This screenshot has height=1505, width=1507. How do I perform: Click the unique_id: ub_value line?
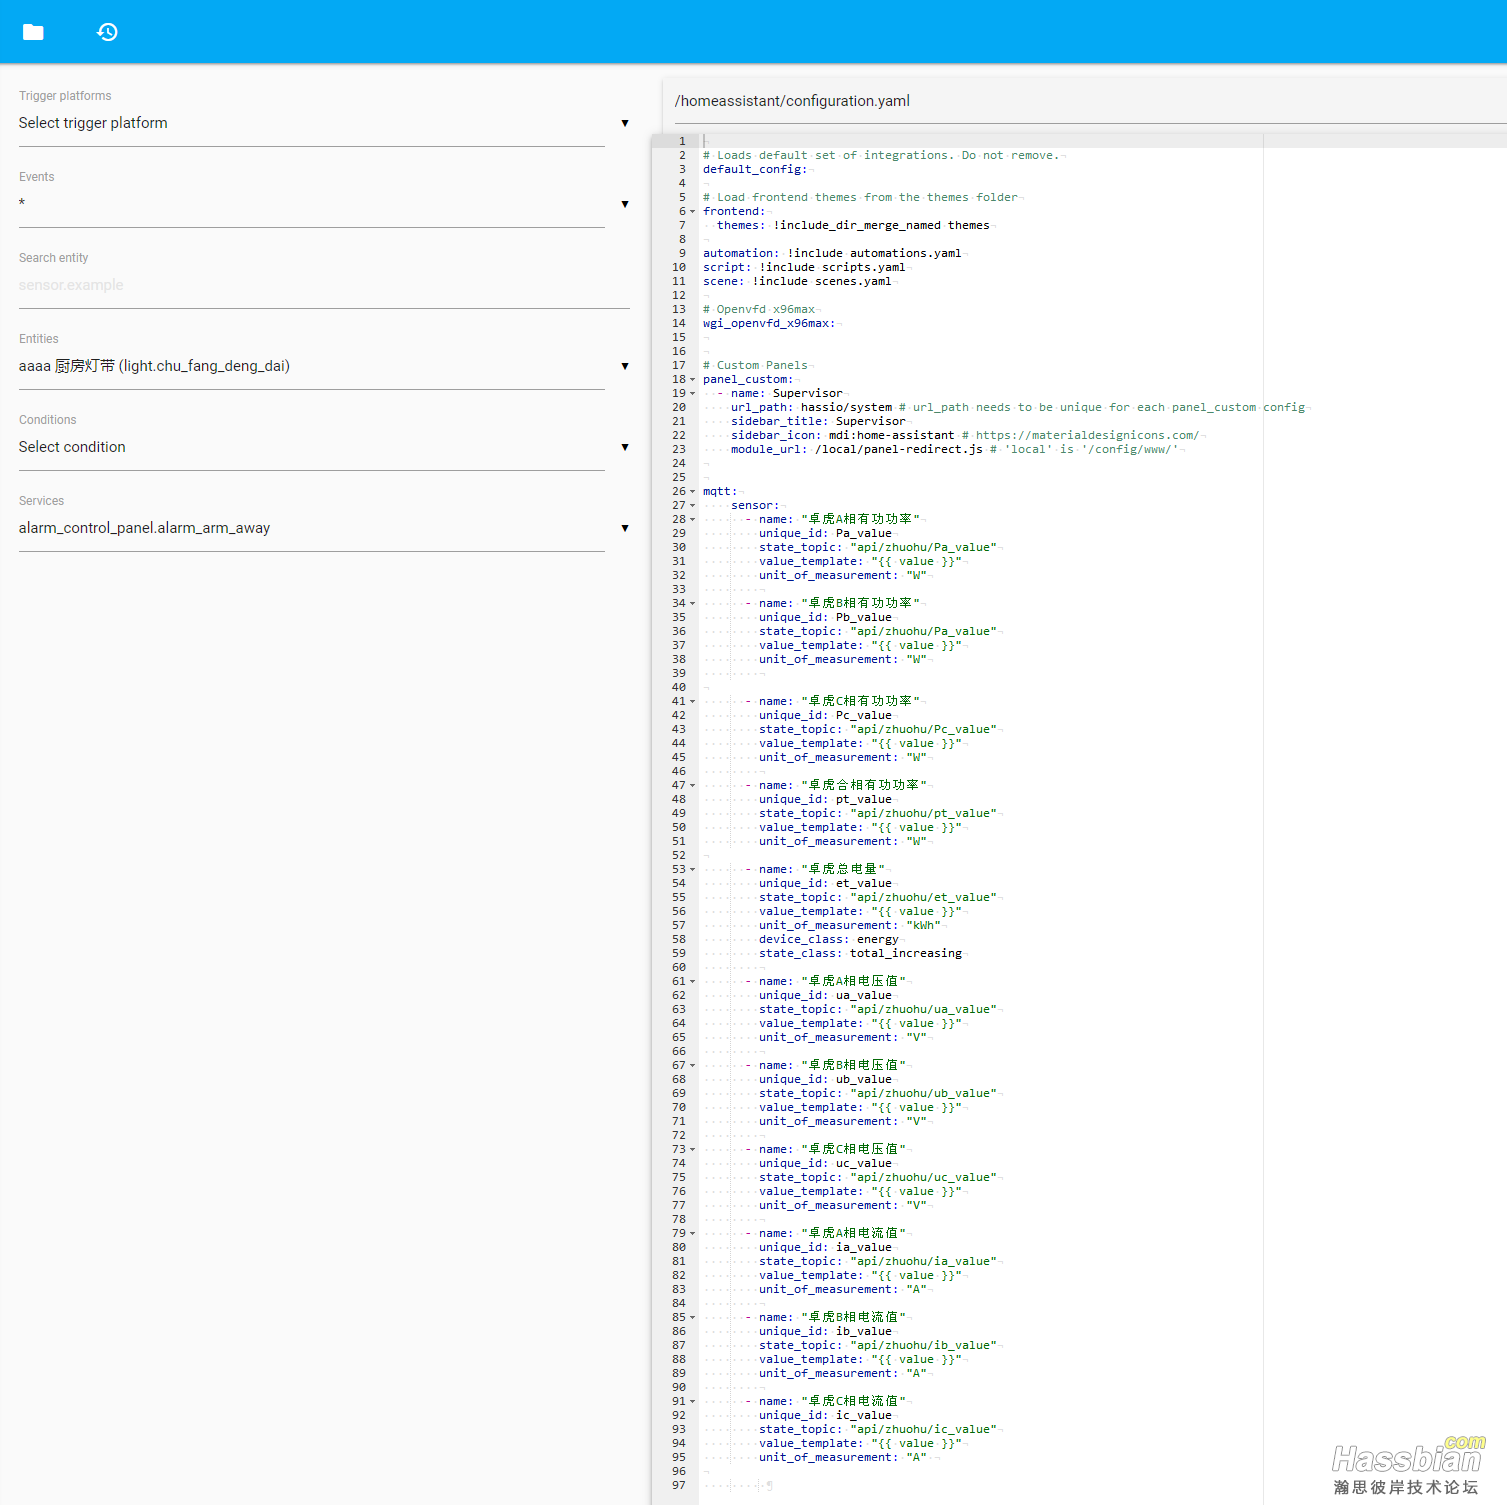pos(825,1080)
